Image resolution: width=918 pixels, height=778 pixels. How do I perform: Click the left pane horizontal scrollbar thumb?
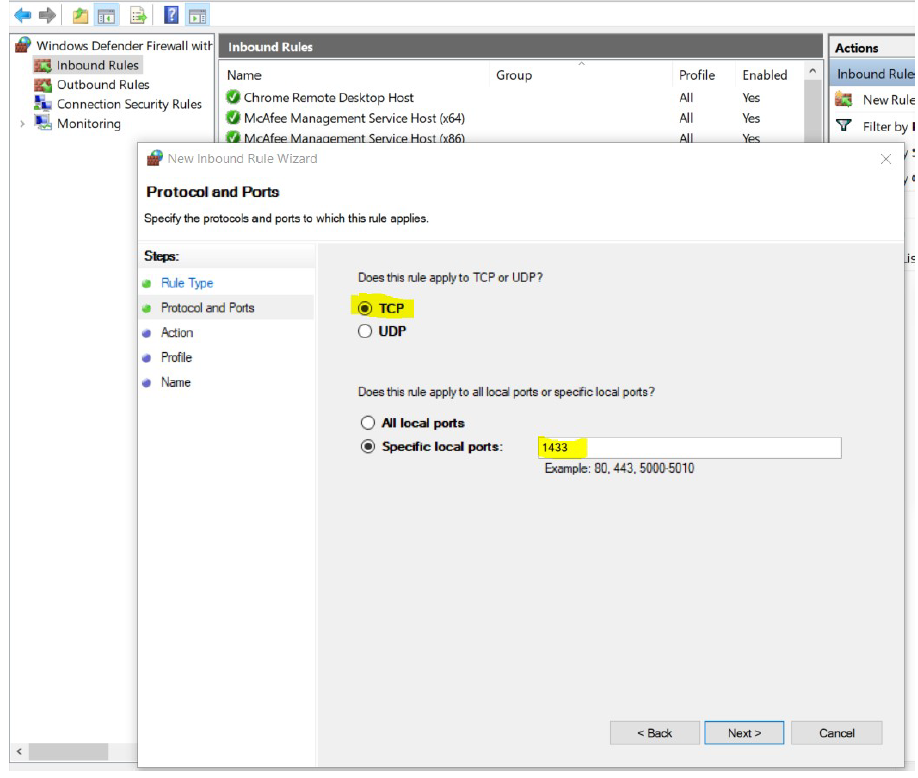tap(68, 751)
